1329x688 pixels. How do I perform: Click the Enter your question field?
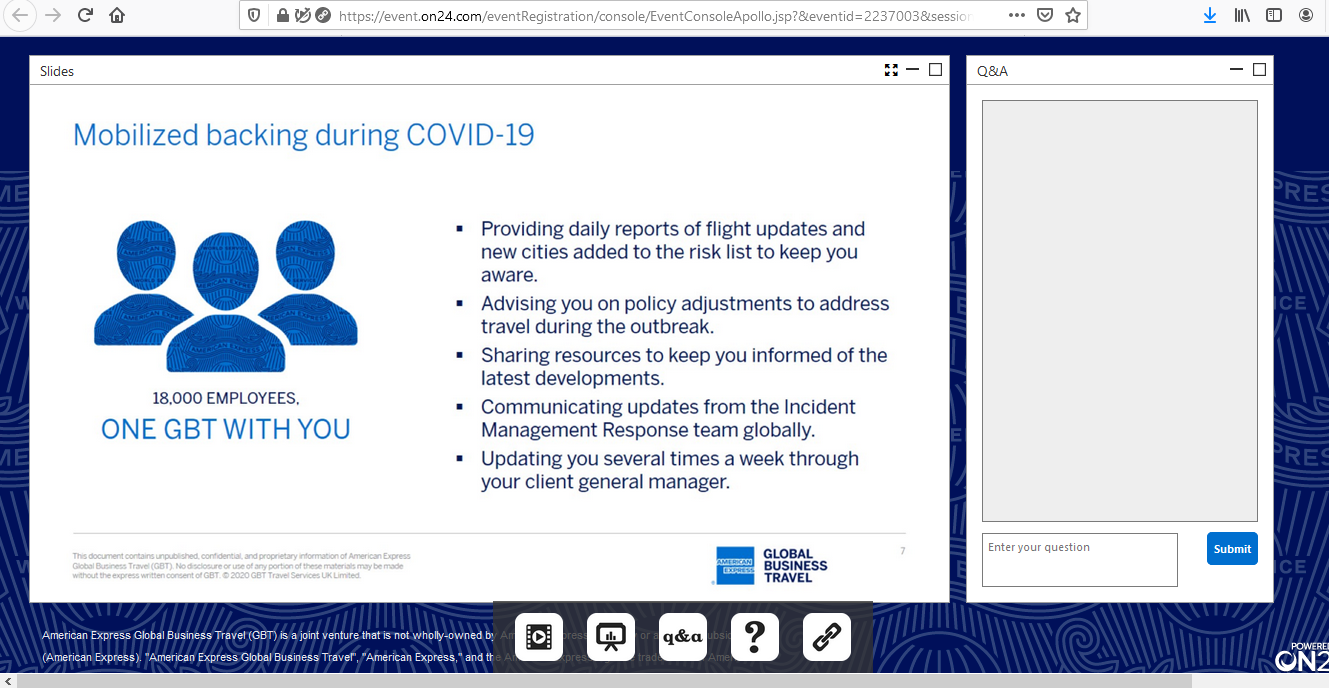pos(1079,560)
